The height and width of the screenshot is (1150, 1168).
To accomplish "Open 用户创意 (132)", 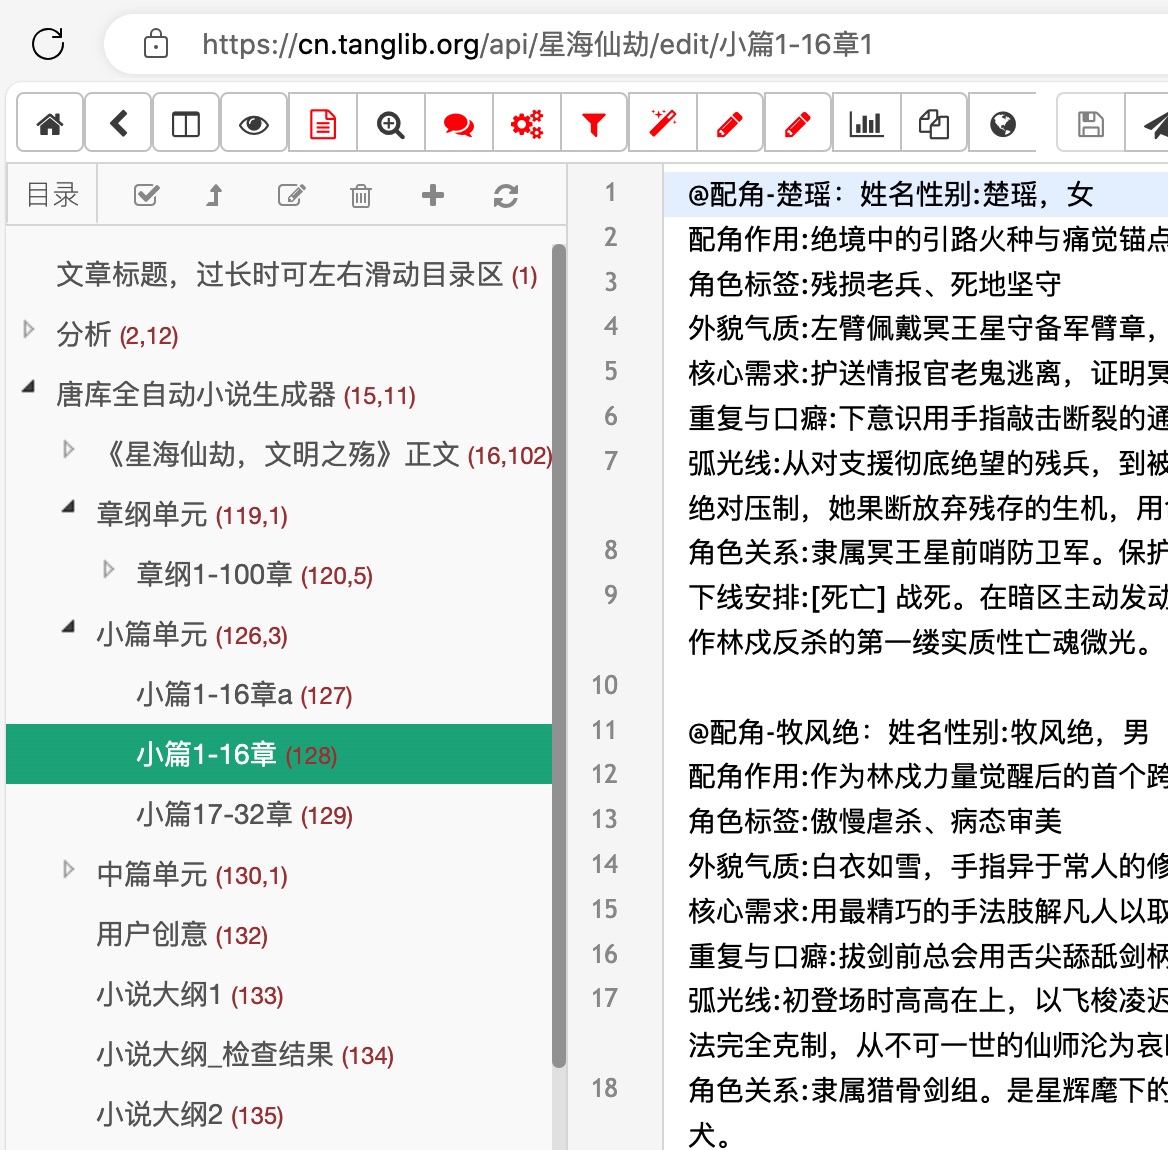I will tap(182, 934).
